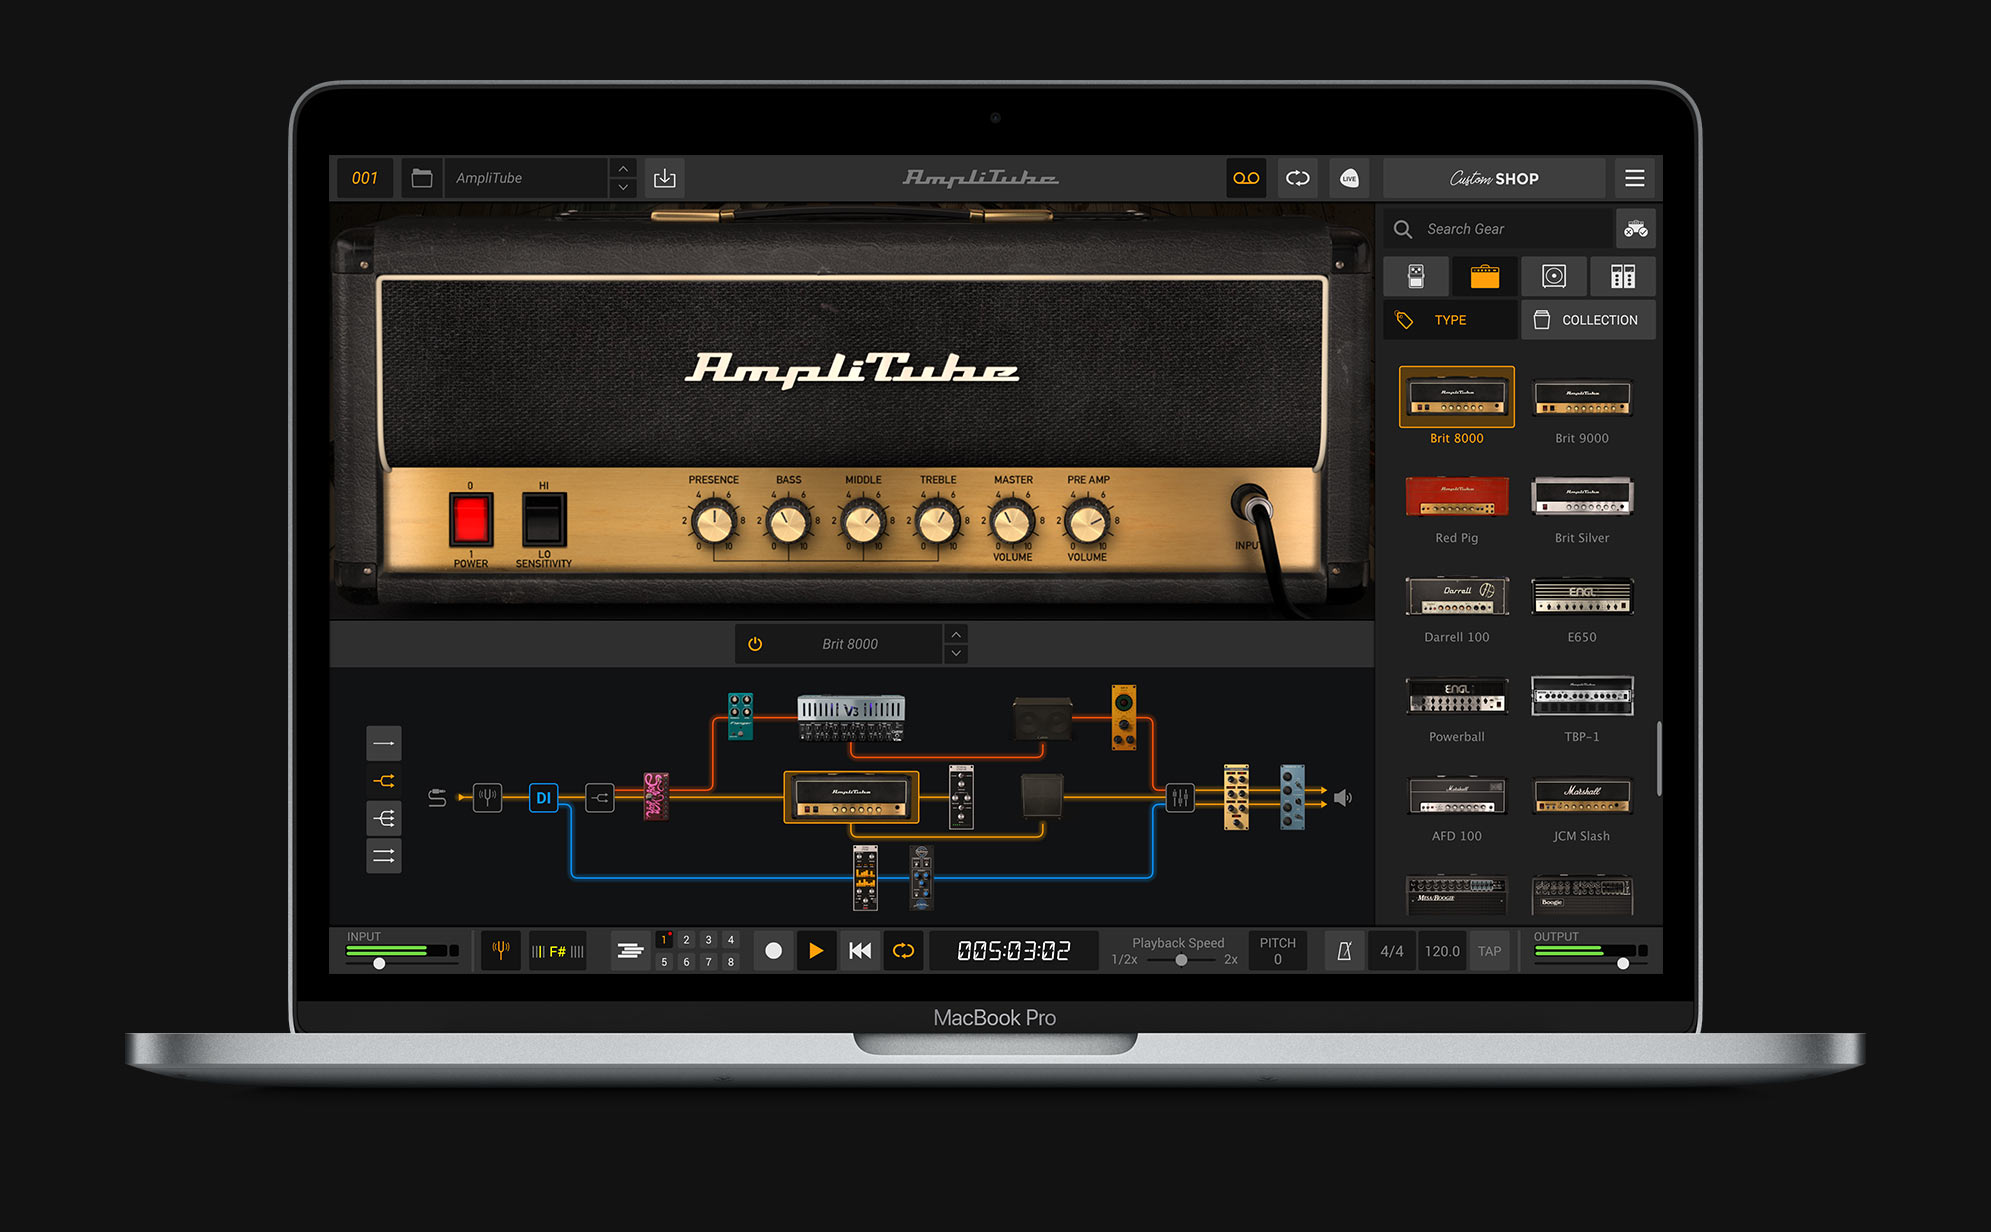This screenshot has width=1991, height=1232.
Task: Select track 1 in the recorder
Action: (664, 940)
